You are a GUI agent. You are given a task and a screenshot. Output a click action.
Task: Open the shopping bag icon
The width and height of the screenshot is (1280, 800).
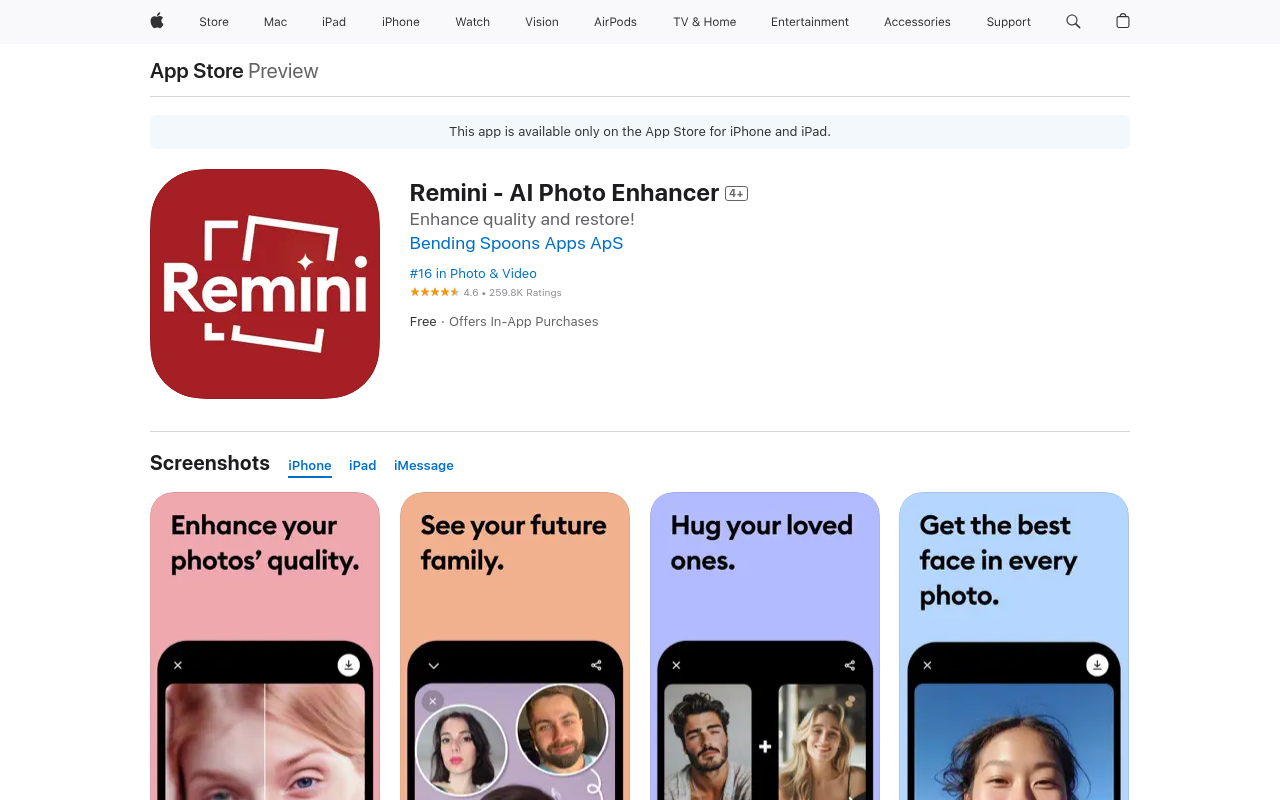[x=1123, y=21]
